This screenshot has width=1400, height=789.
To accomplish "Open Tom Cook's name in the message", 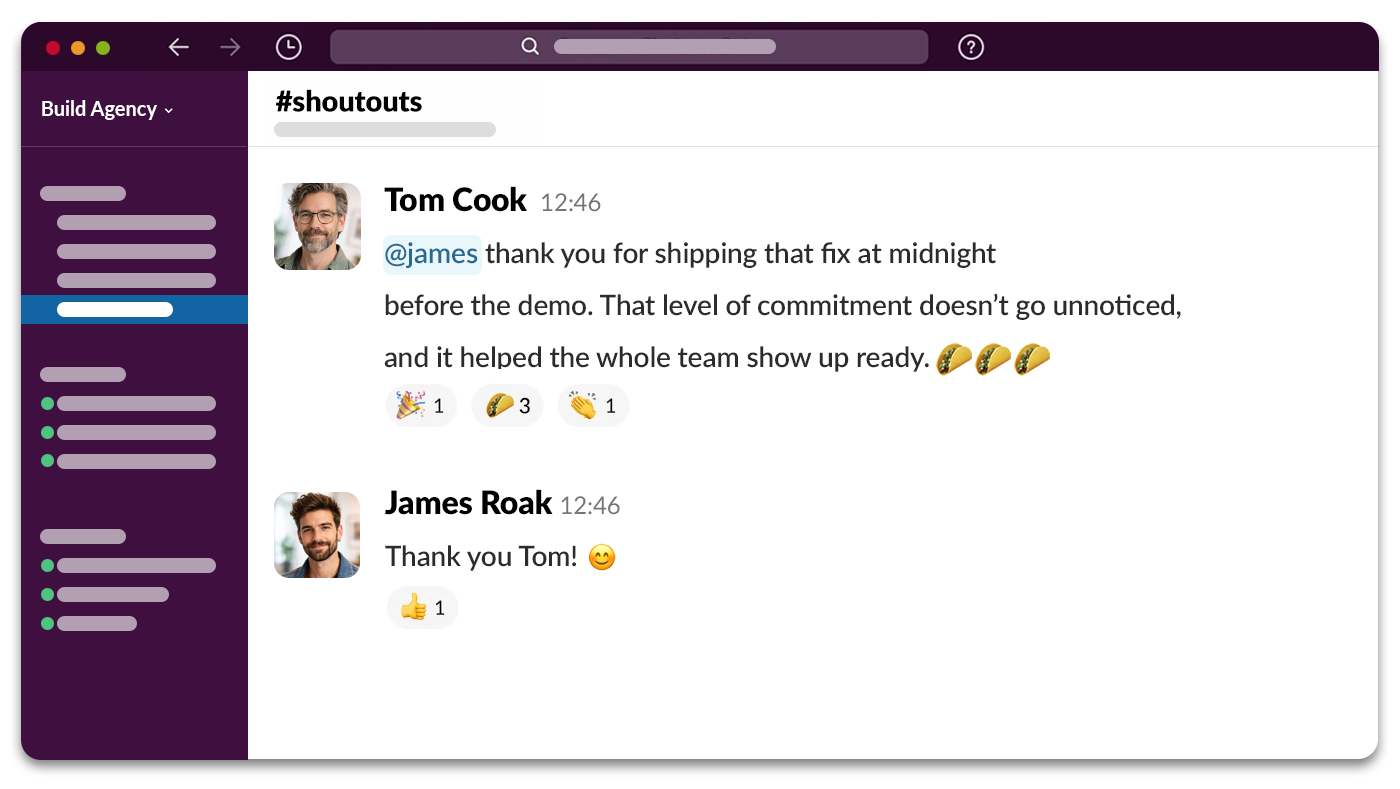I will [455, 200].
